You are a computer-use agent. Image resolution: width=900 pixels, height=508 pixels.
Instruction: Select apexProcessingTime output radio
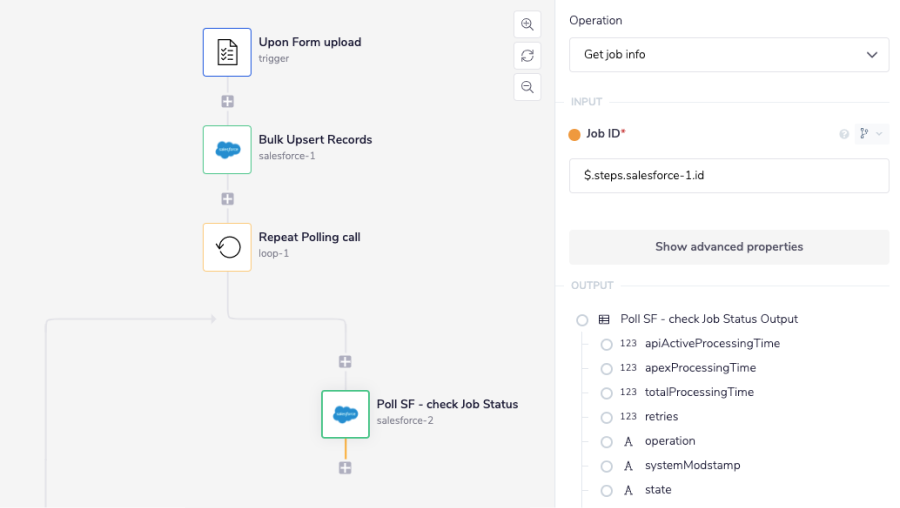point(607,369)
